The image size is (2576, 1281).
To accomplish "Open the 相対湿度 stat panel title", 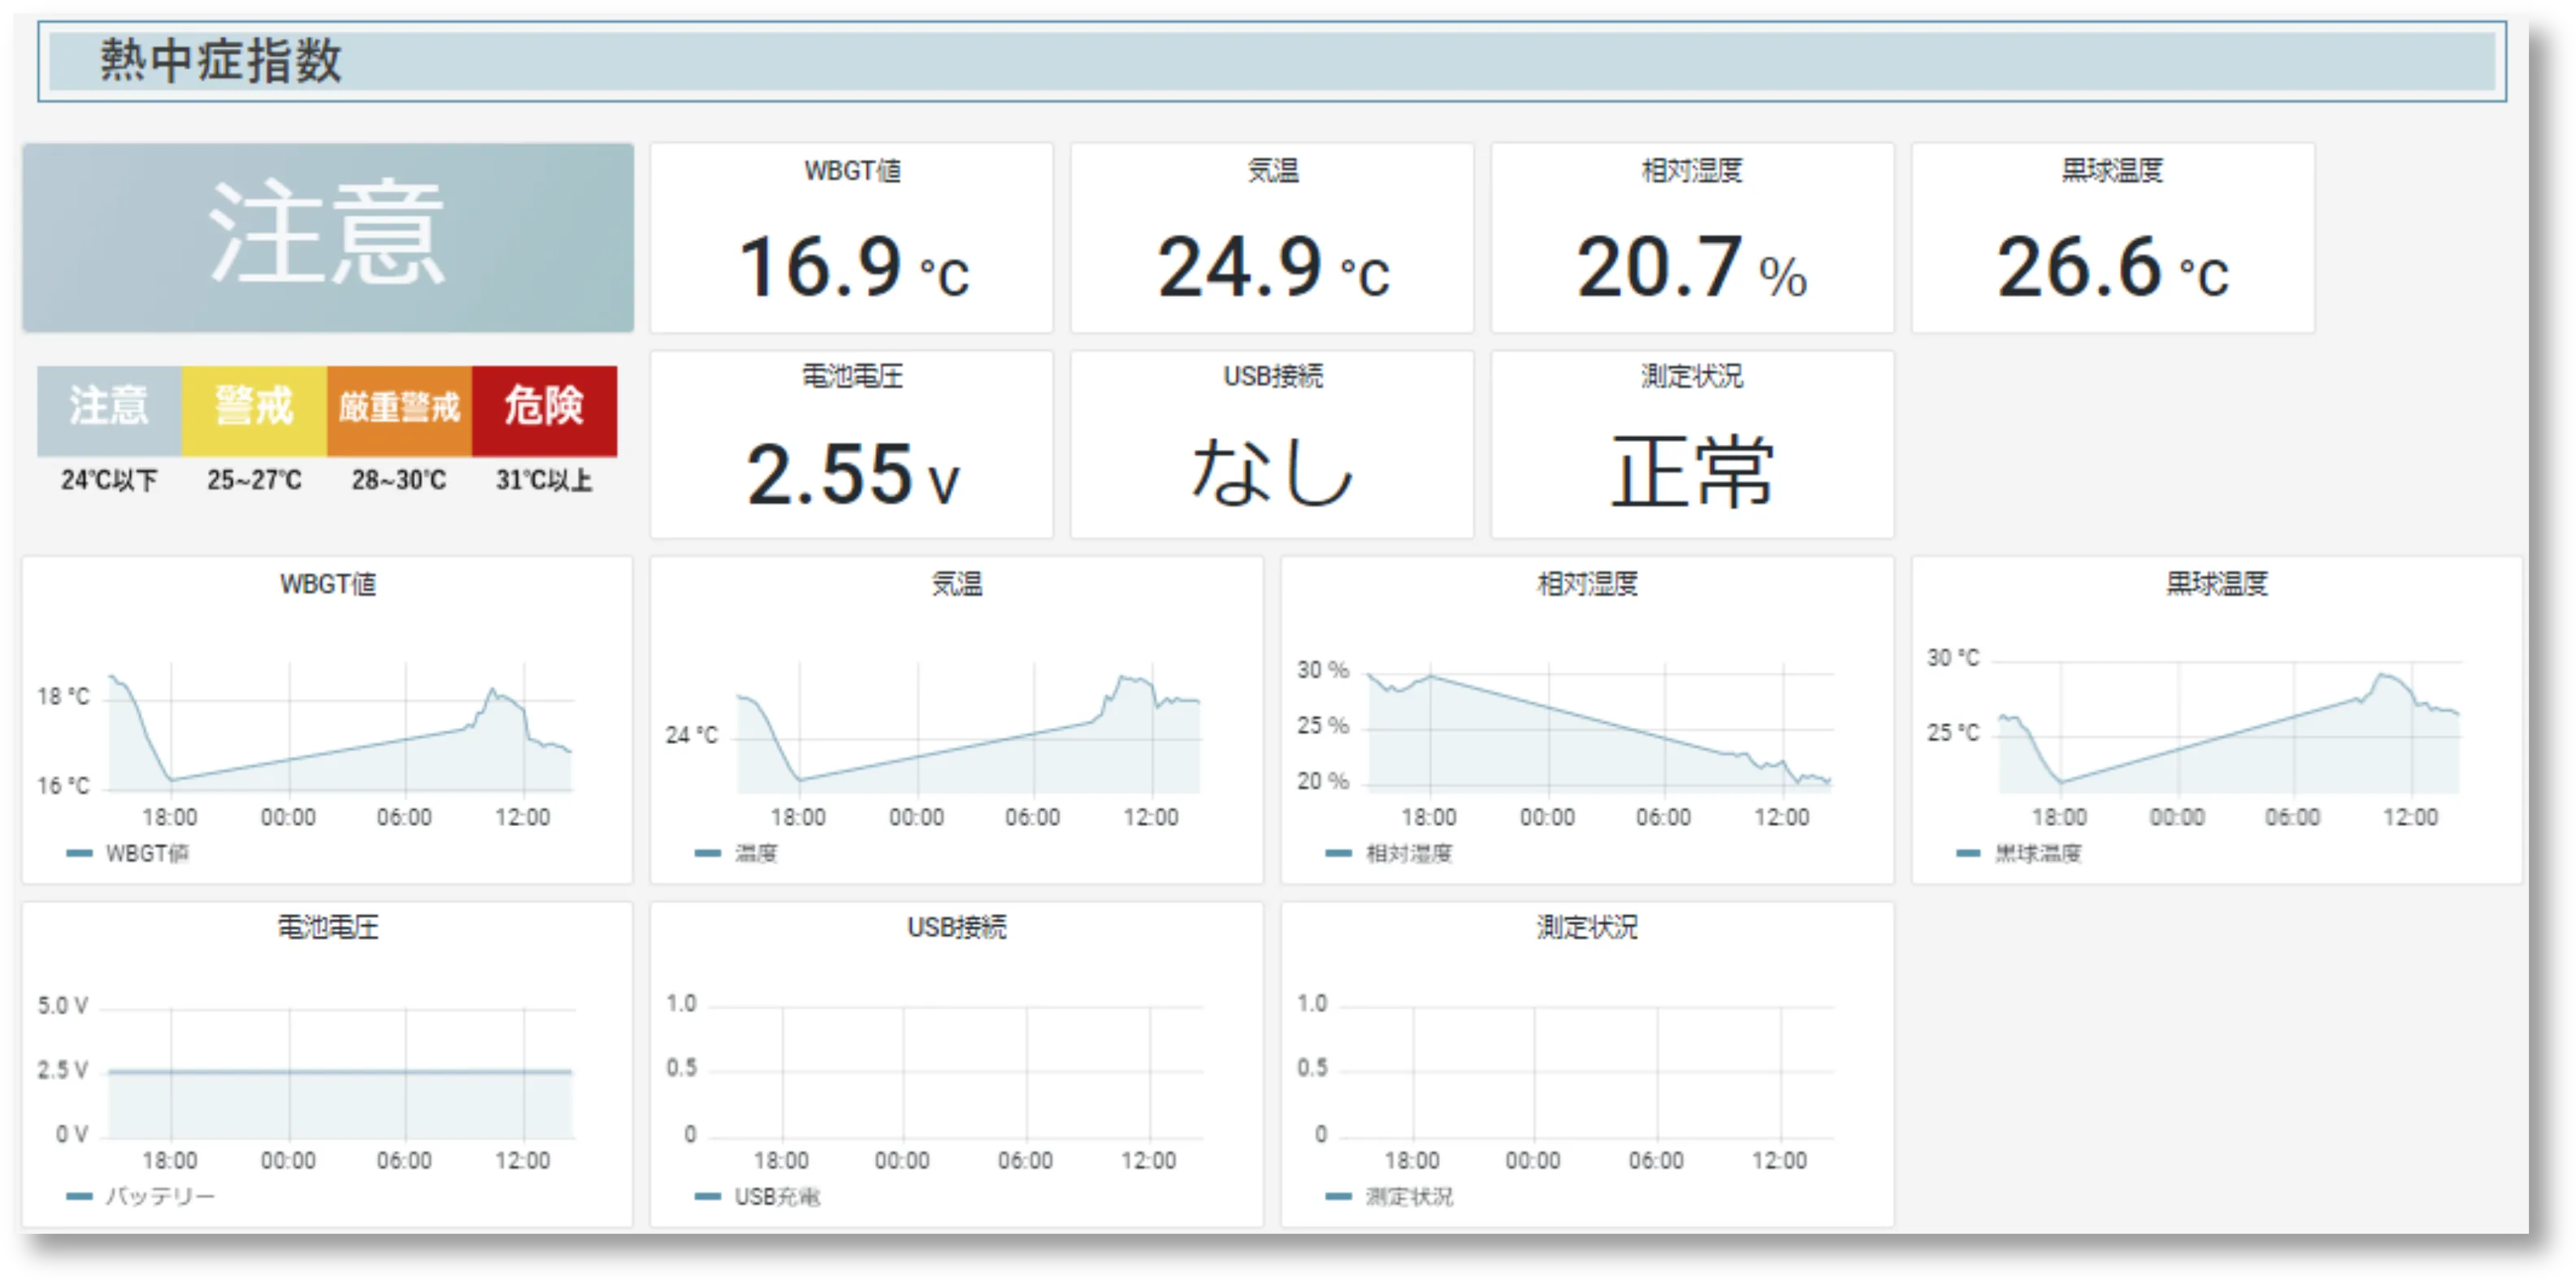I will (1692, 171).
